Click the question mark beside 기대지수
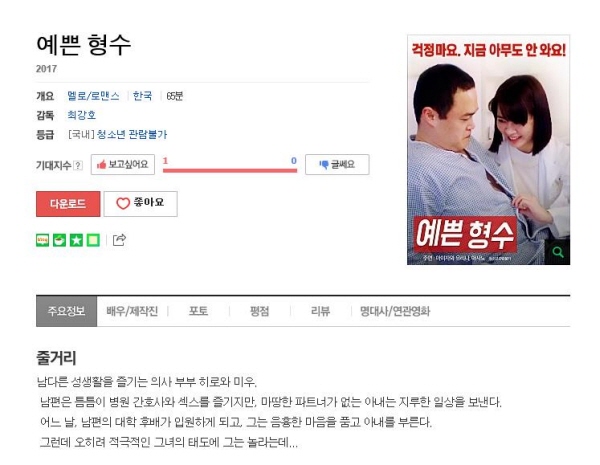The height and width of the screenshot is (465, 600). tap(78, 165)
